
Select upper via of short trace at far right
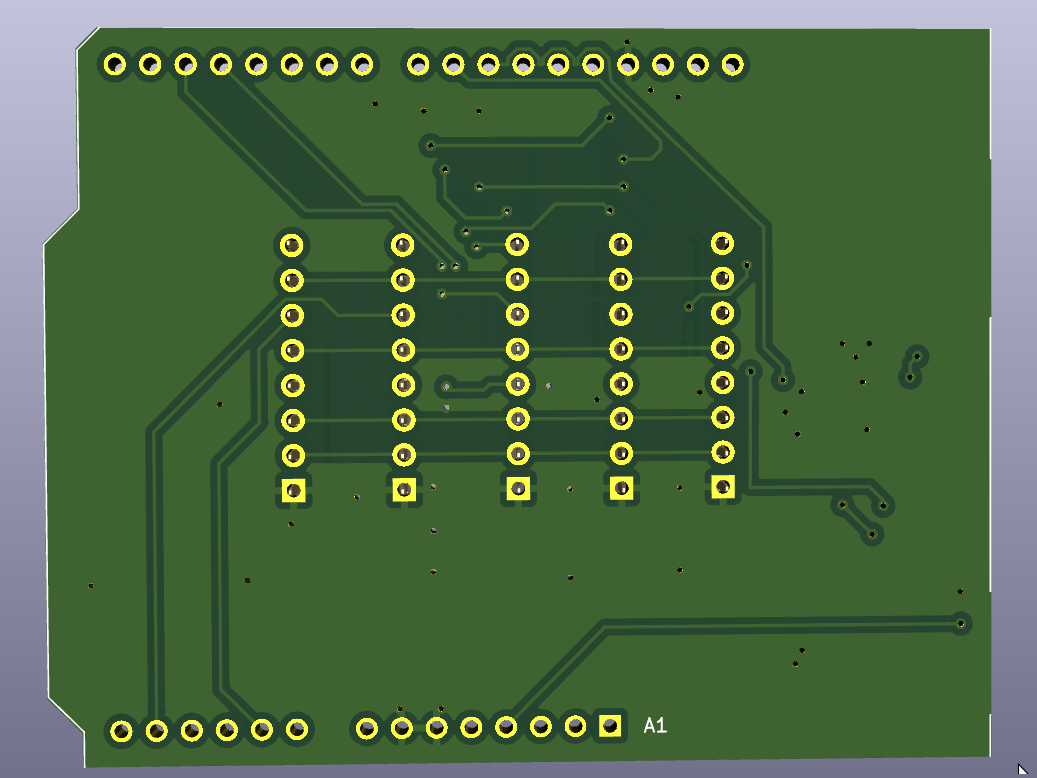916,356
